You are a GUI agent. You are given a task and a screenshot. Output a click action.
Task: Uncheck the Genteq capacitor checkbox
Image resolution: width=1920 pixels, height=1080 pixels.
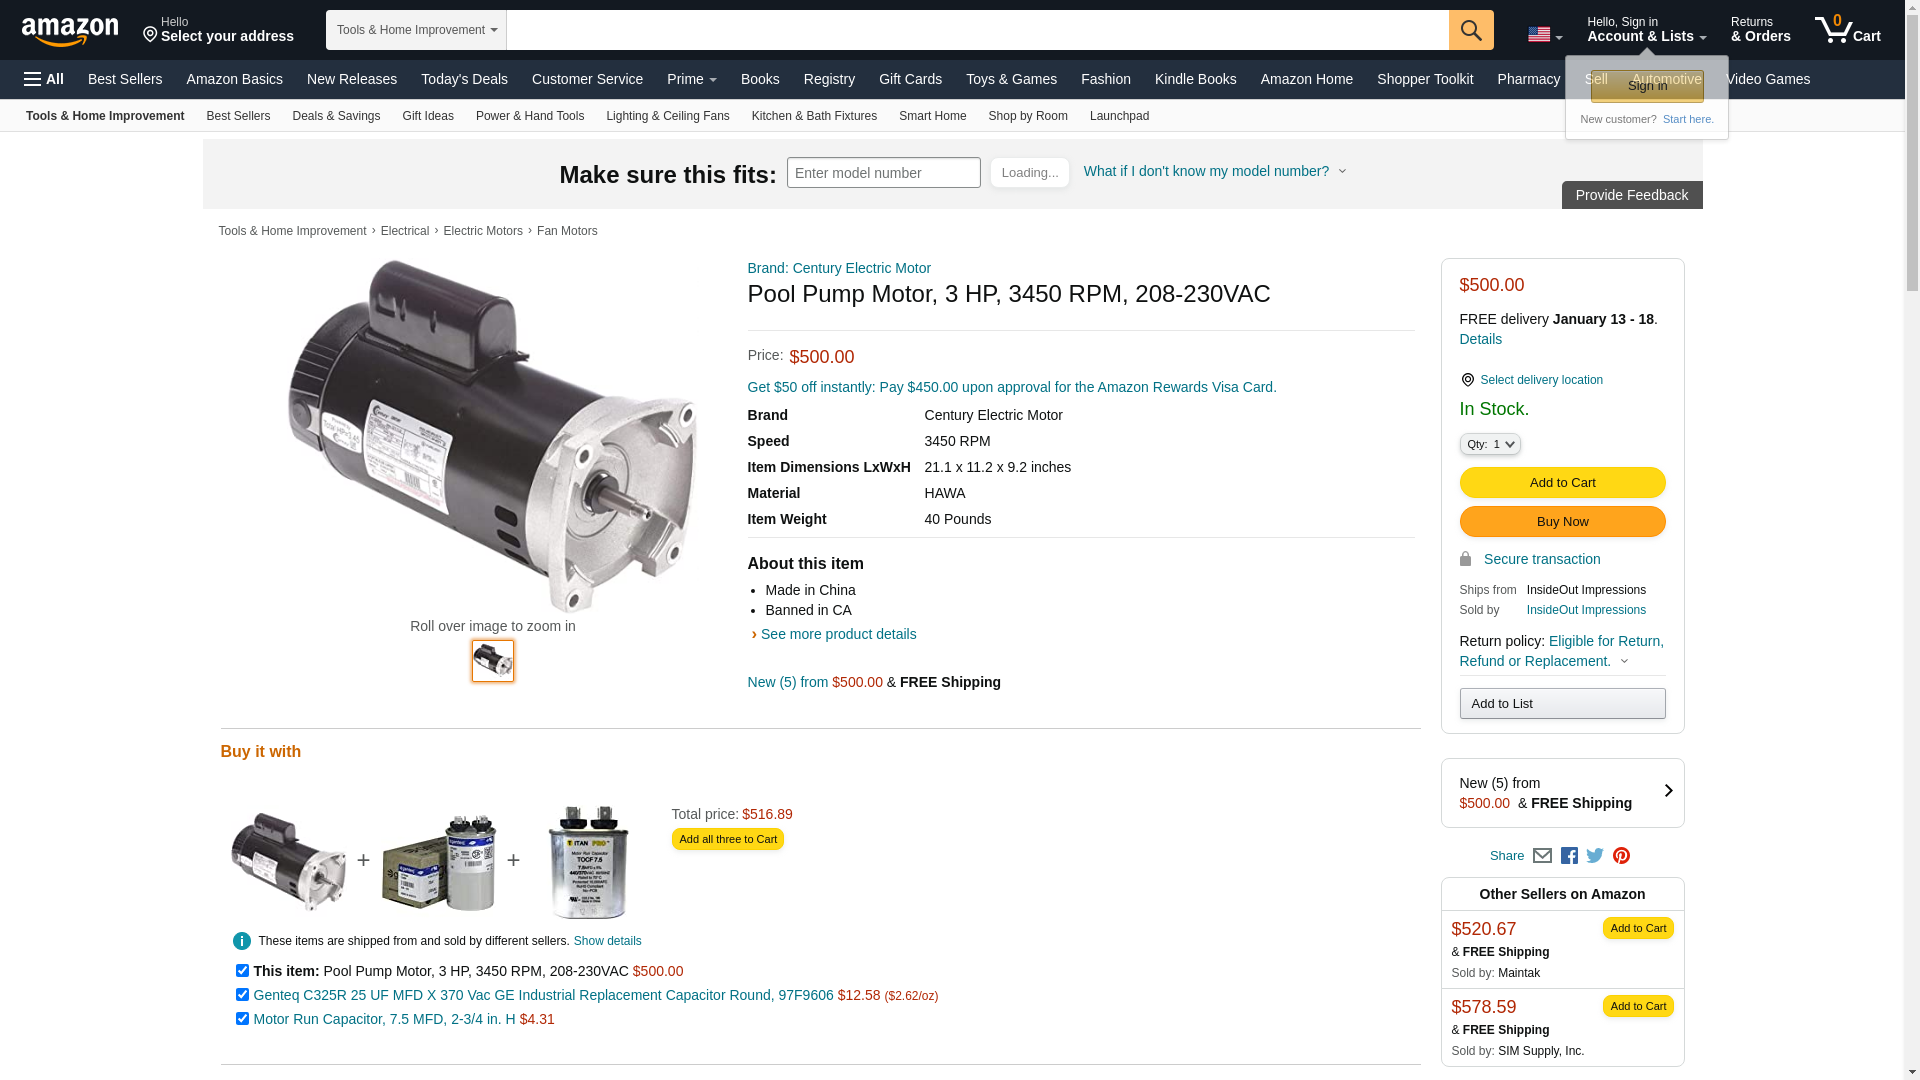pyautogui.click(x=242, y=995)
